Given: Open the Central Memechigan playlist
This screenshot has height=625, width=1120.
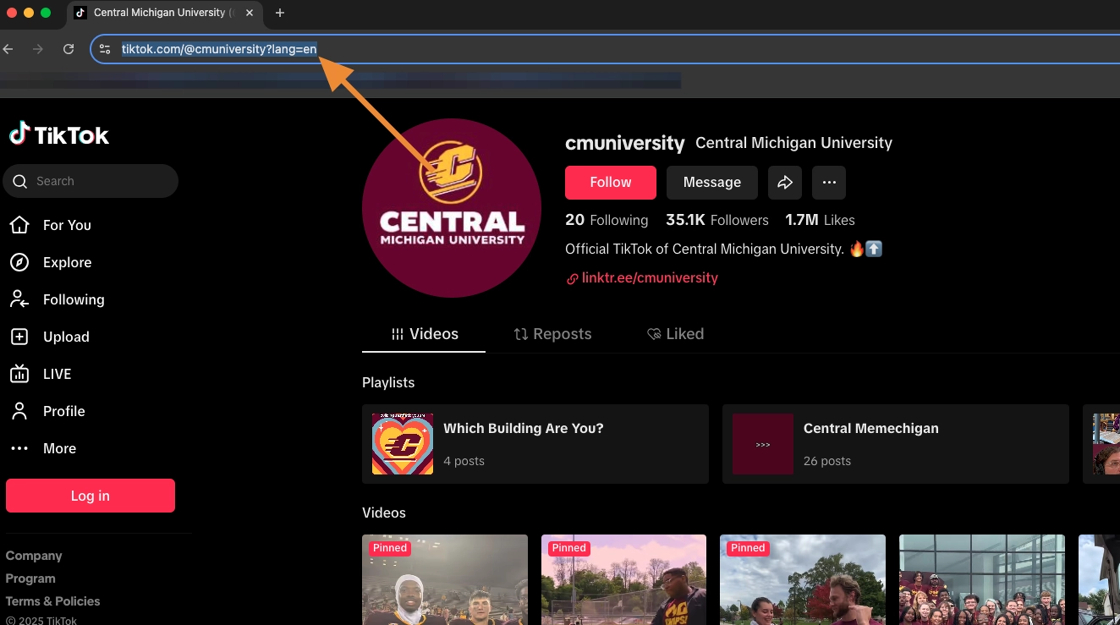Looking at the screenshot, I should point(895,444).
